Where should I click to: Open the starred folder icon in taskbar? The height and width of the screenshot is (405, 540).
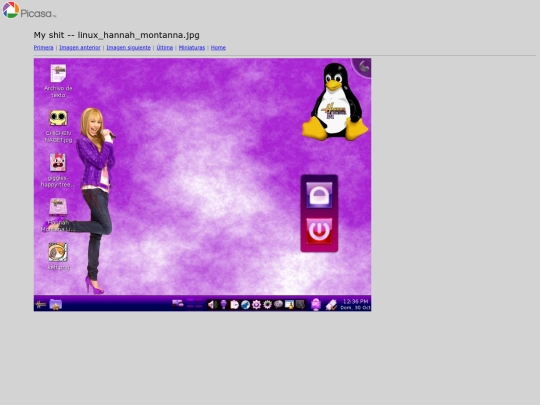(55, 304)
